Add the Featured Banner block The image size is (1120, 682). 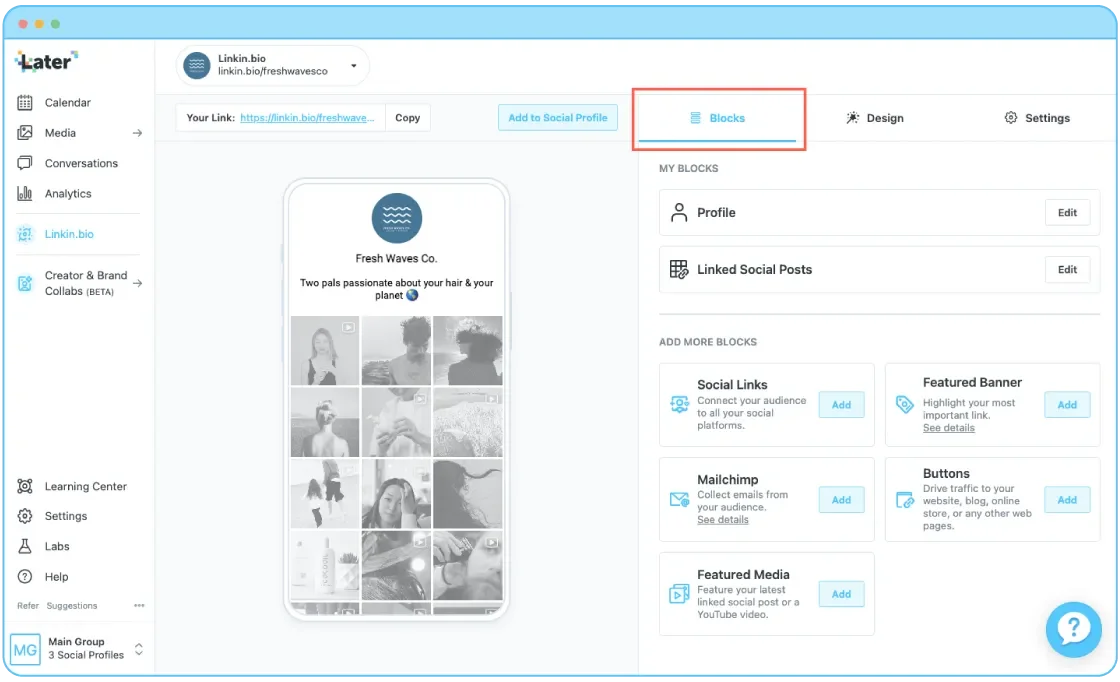[x=1067, y=405]
